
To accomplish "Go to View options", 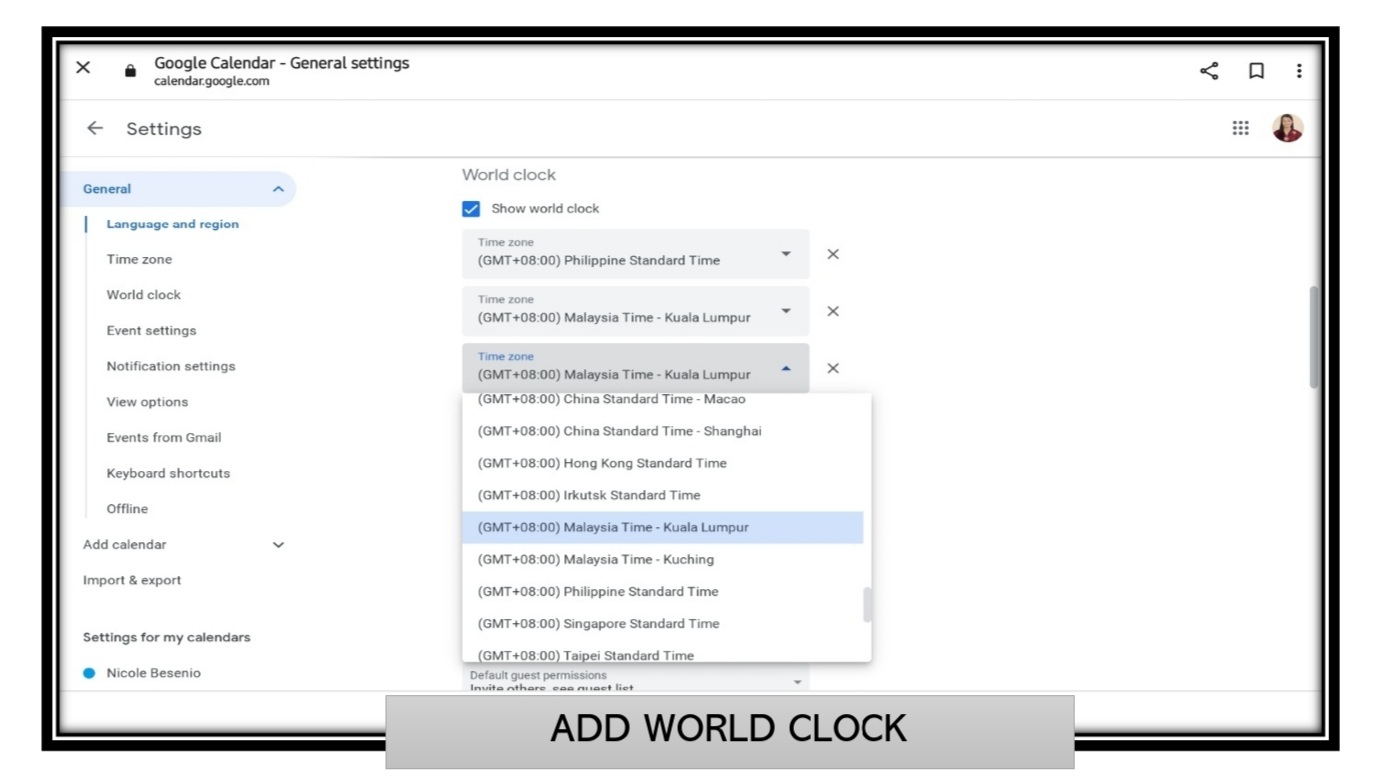I will 147,402.
